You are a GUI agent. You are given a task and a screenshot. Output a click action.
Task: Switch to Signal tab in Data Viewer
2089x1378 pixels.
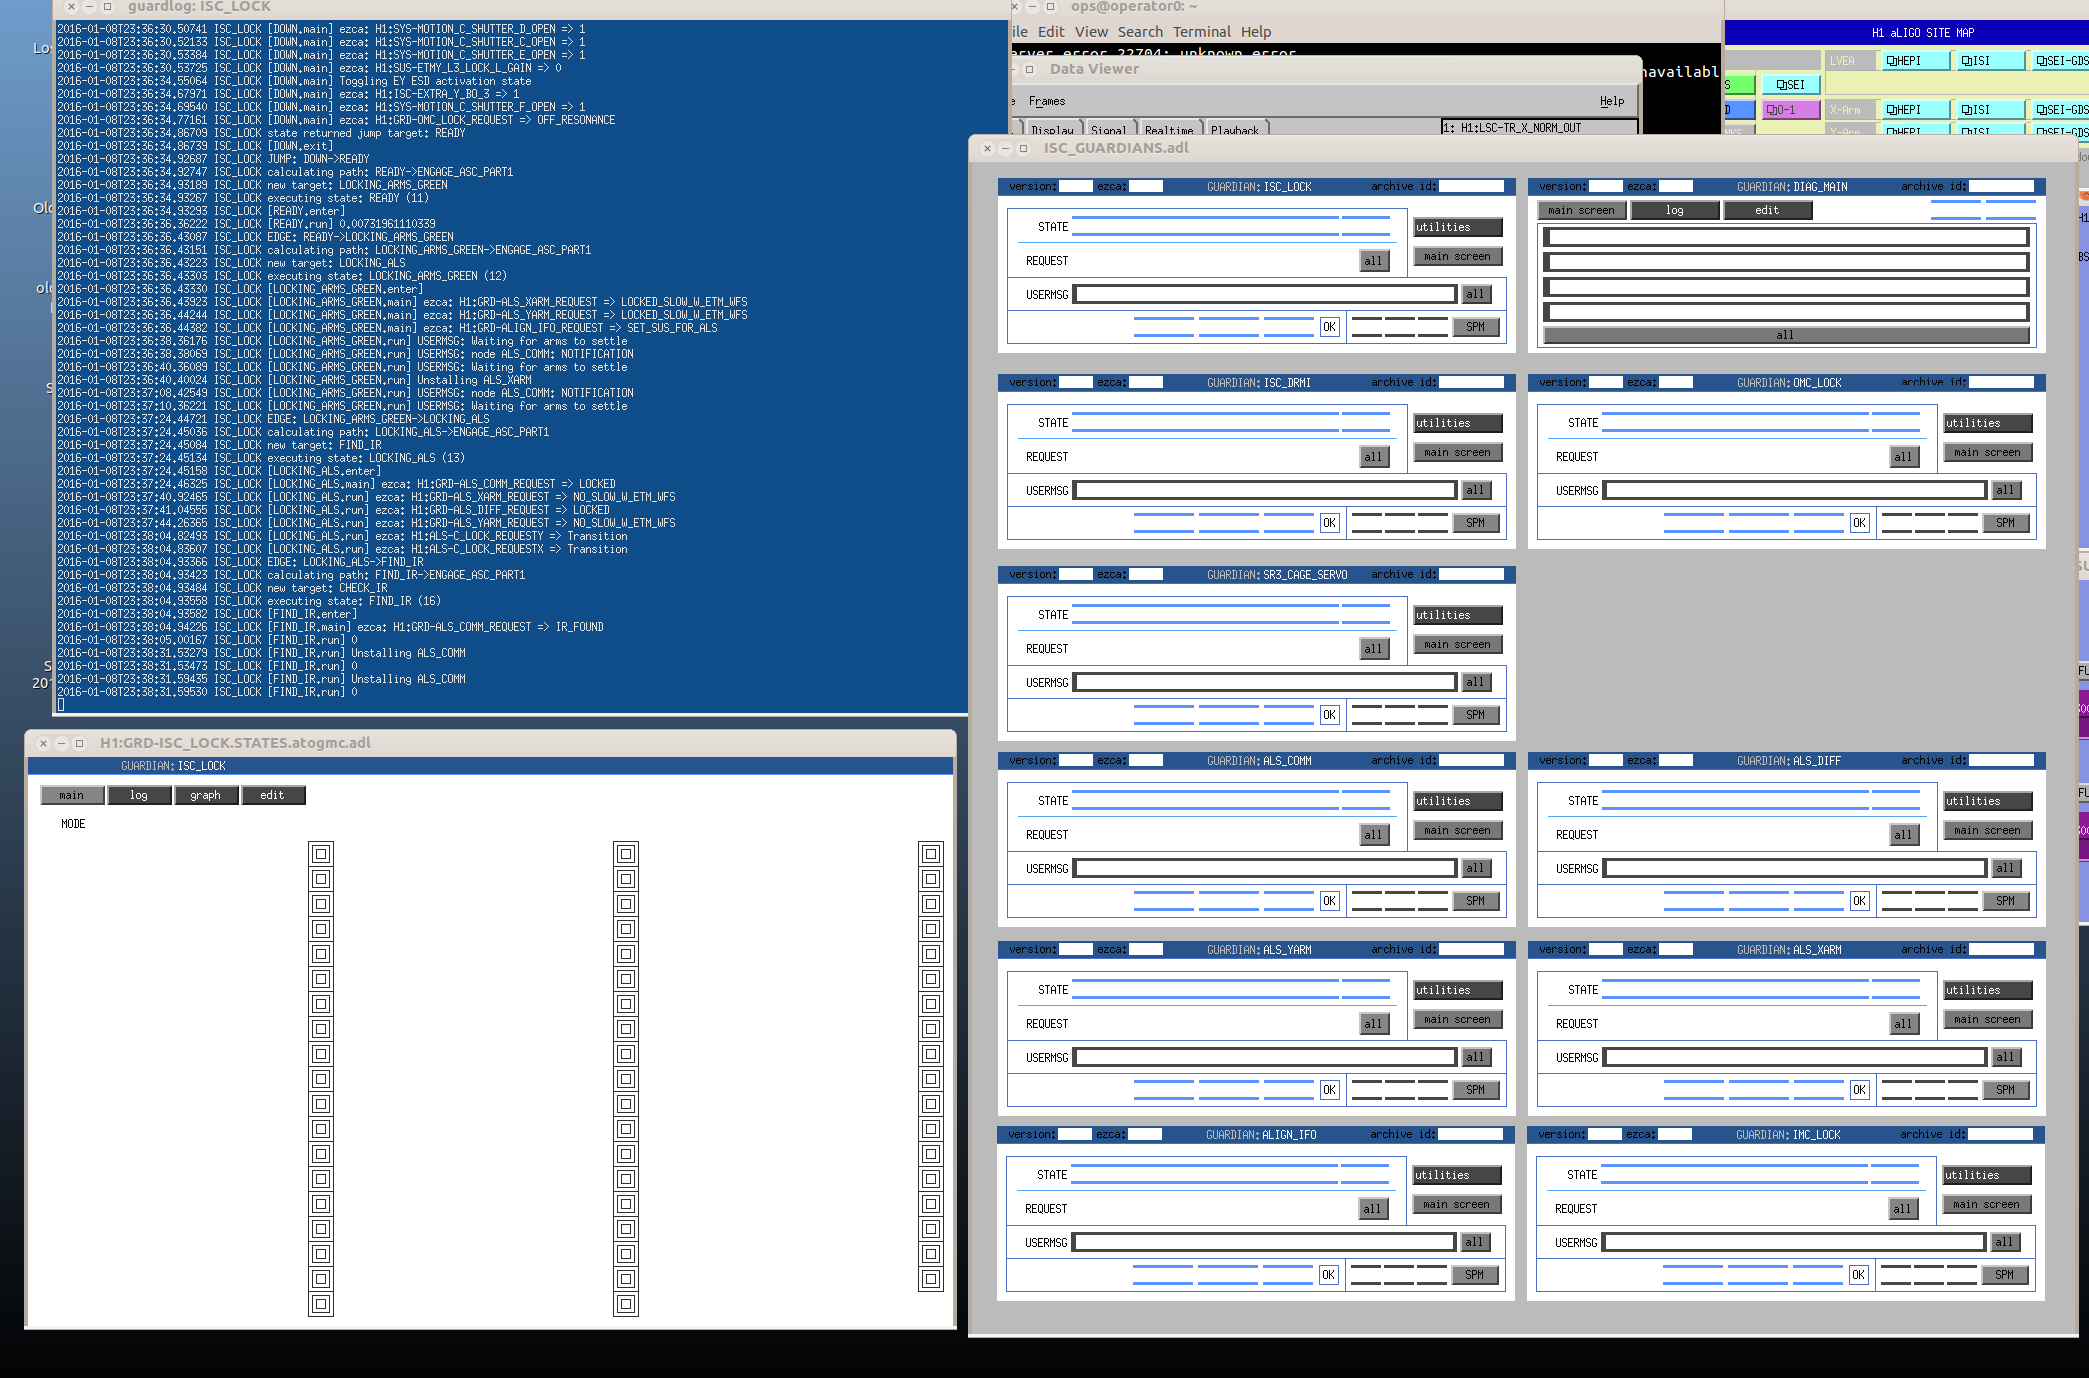1108,129
